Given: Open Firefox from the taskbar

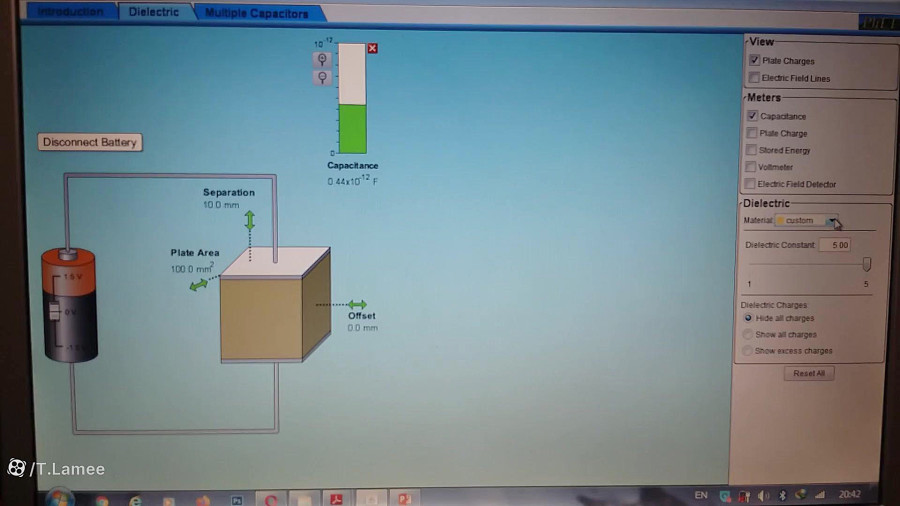Looking at the screenshot, I should click(x=203, y=501).
